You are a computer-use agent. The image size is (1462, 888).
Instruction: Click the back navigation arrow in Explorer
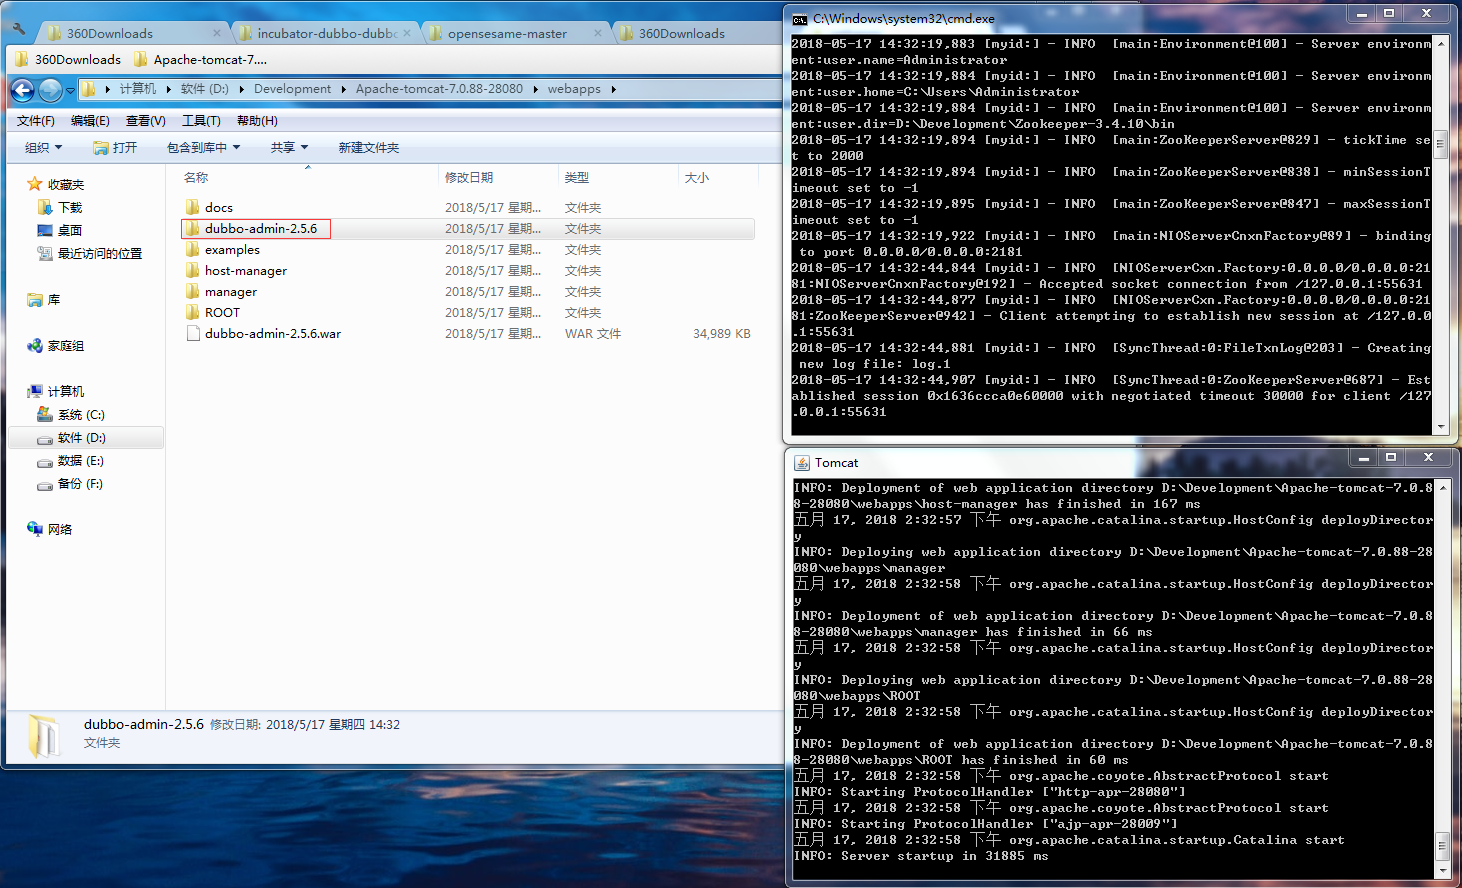[23, 90]
